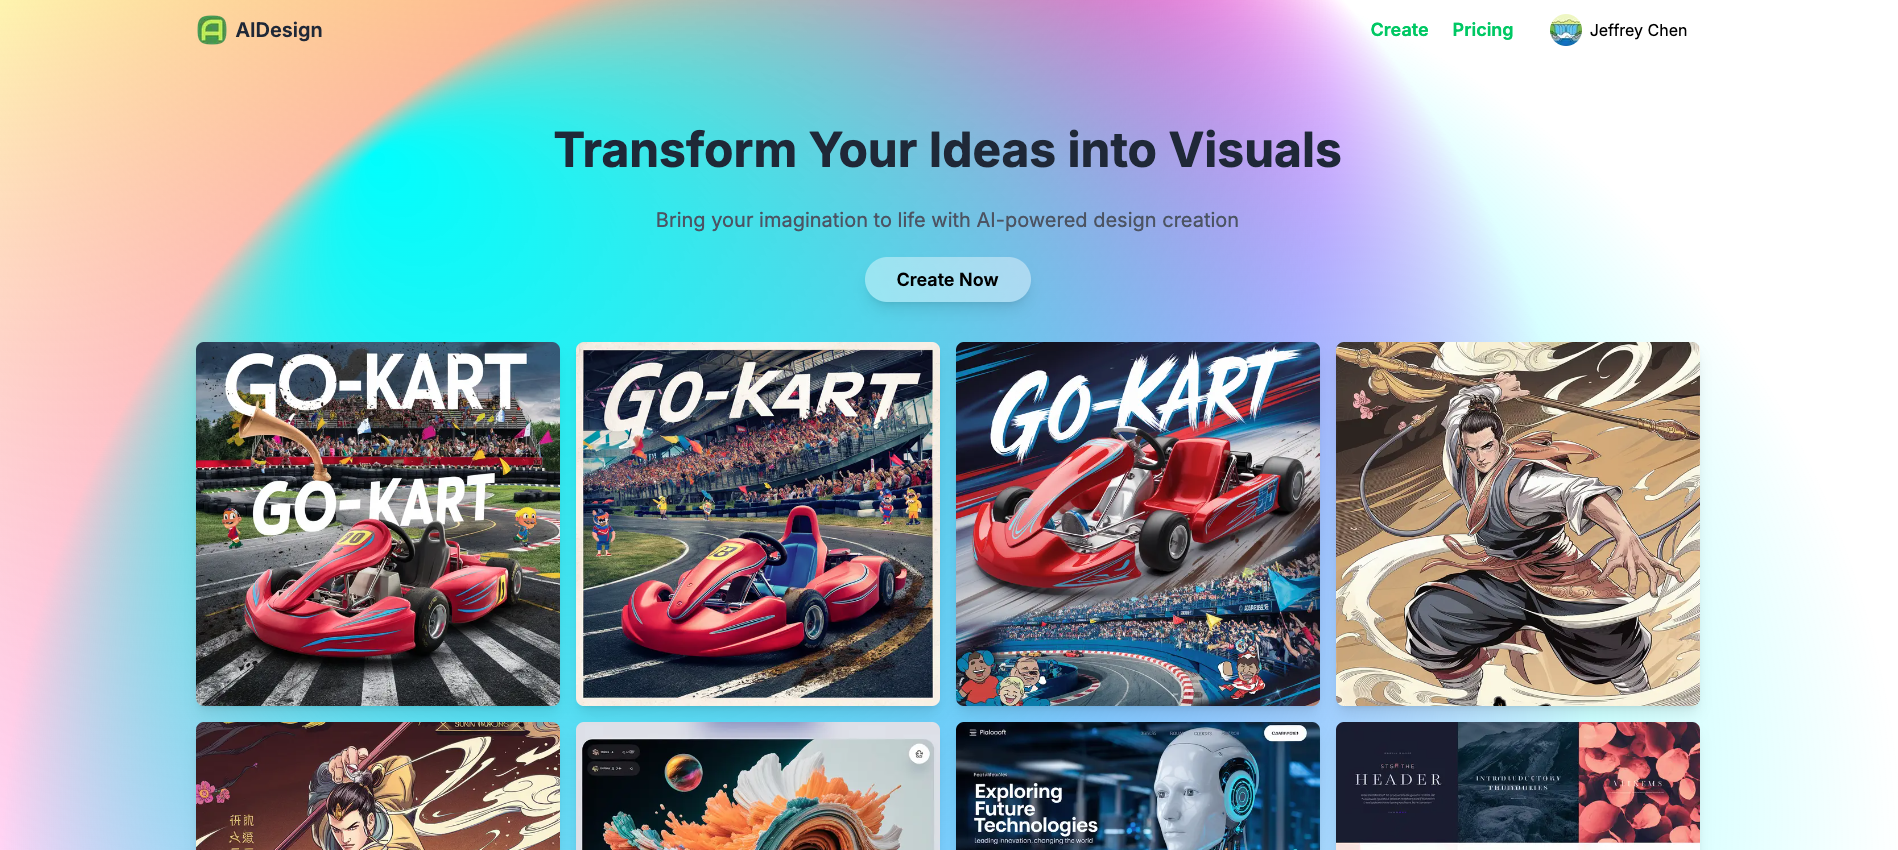Click the AI-powered design creation subtitle
This screenshot has height=850, width=1898.
pyautogui.click(x=947, y=220)
